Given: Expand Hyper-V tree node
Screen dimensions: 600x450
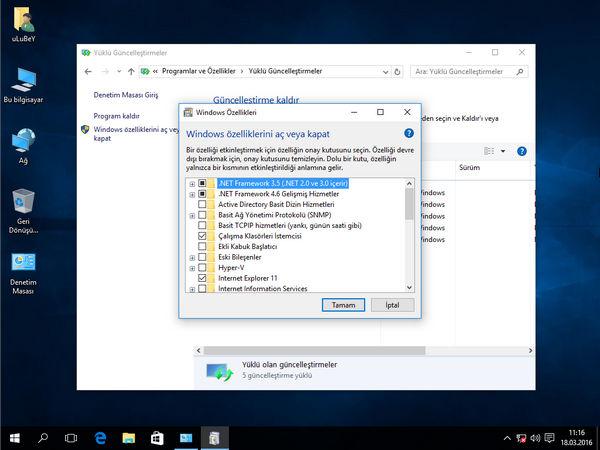Looking at the screenshot, I should pos(192,268).
